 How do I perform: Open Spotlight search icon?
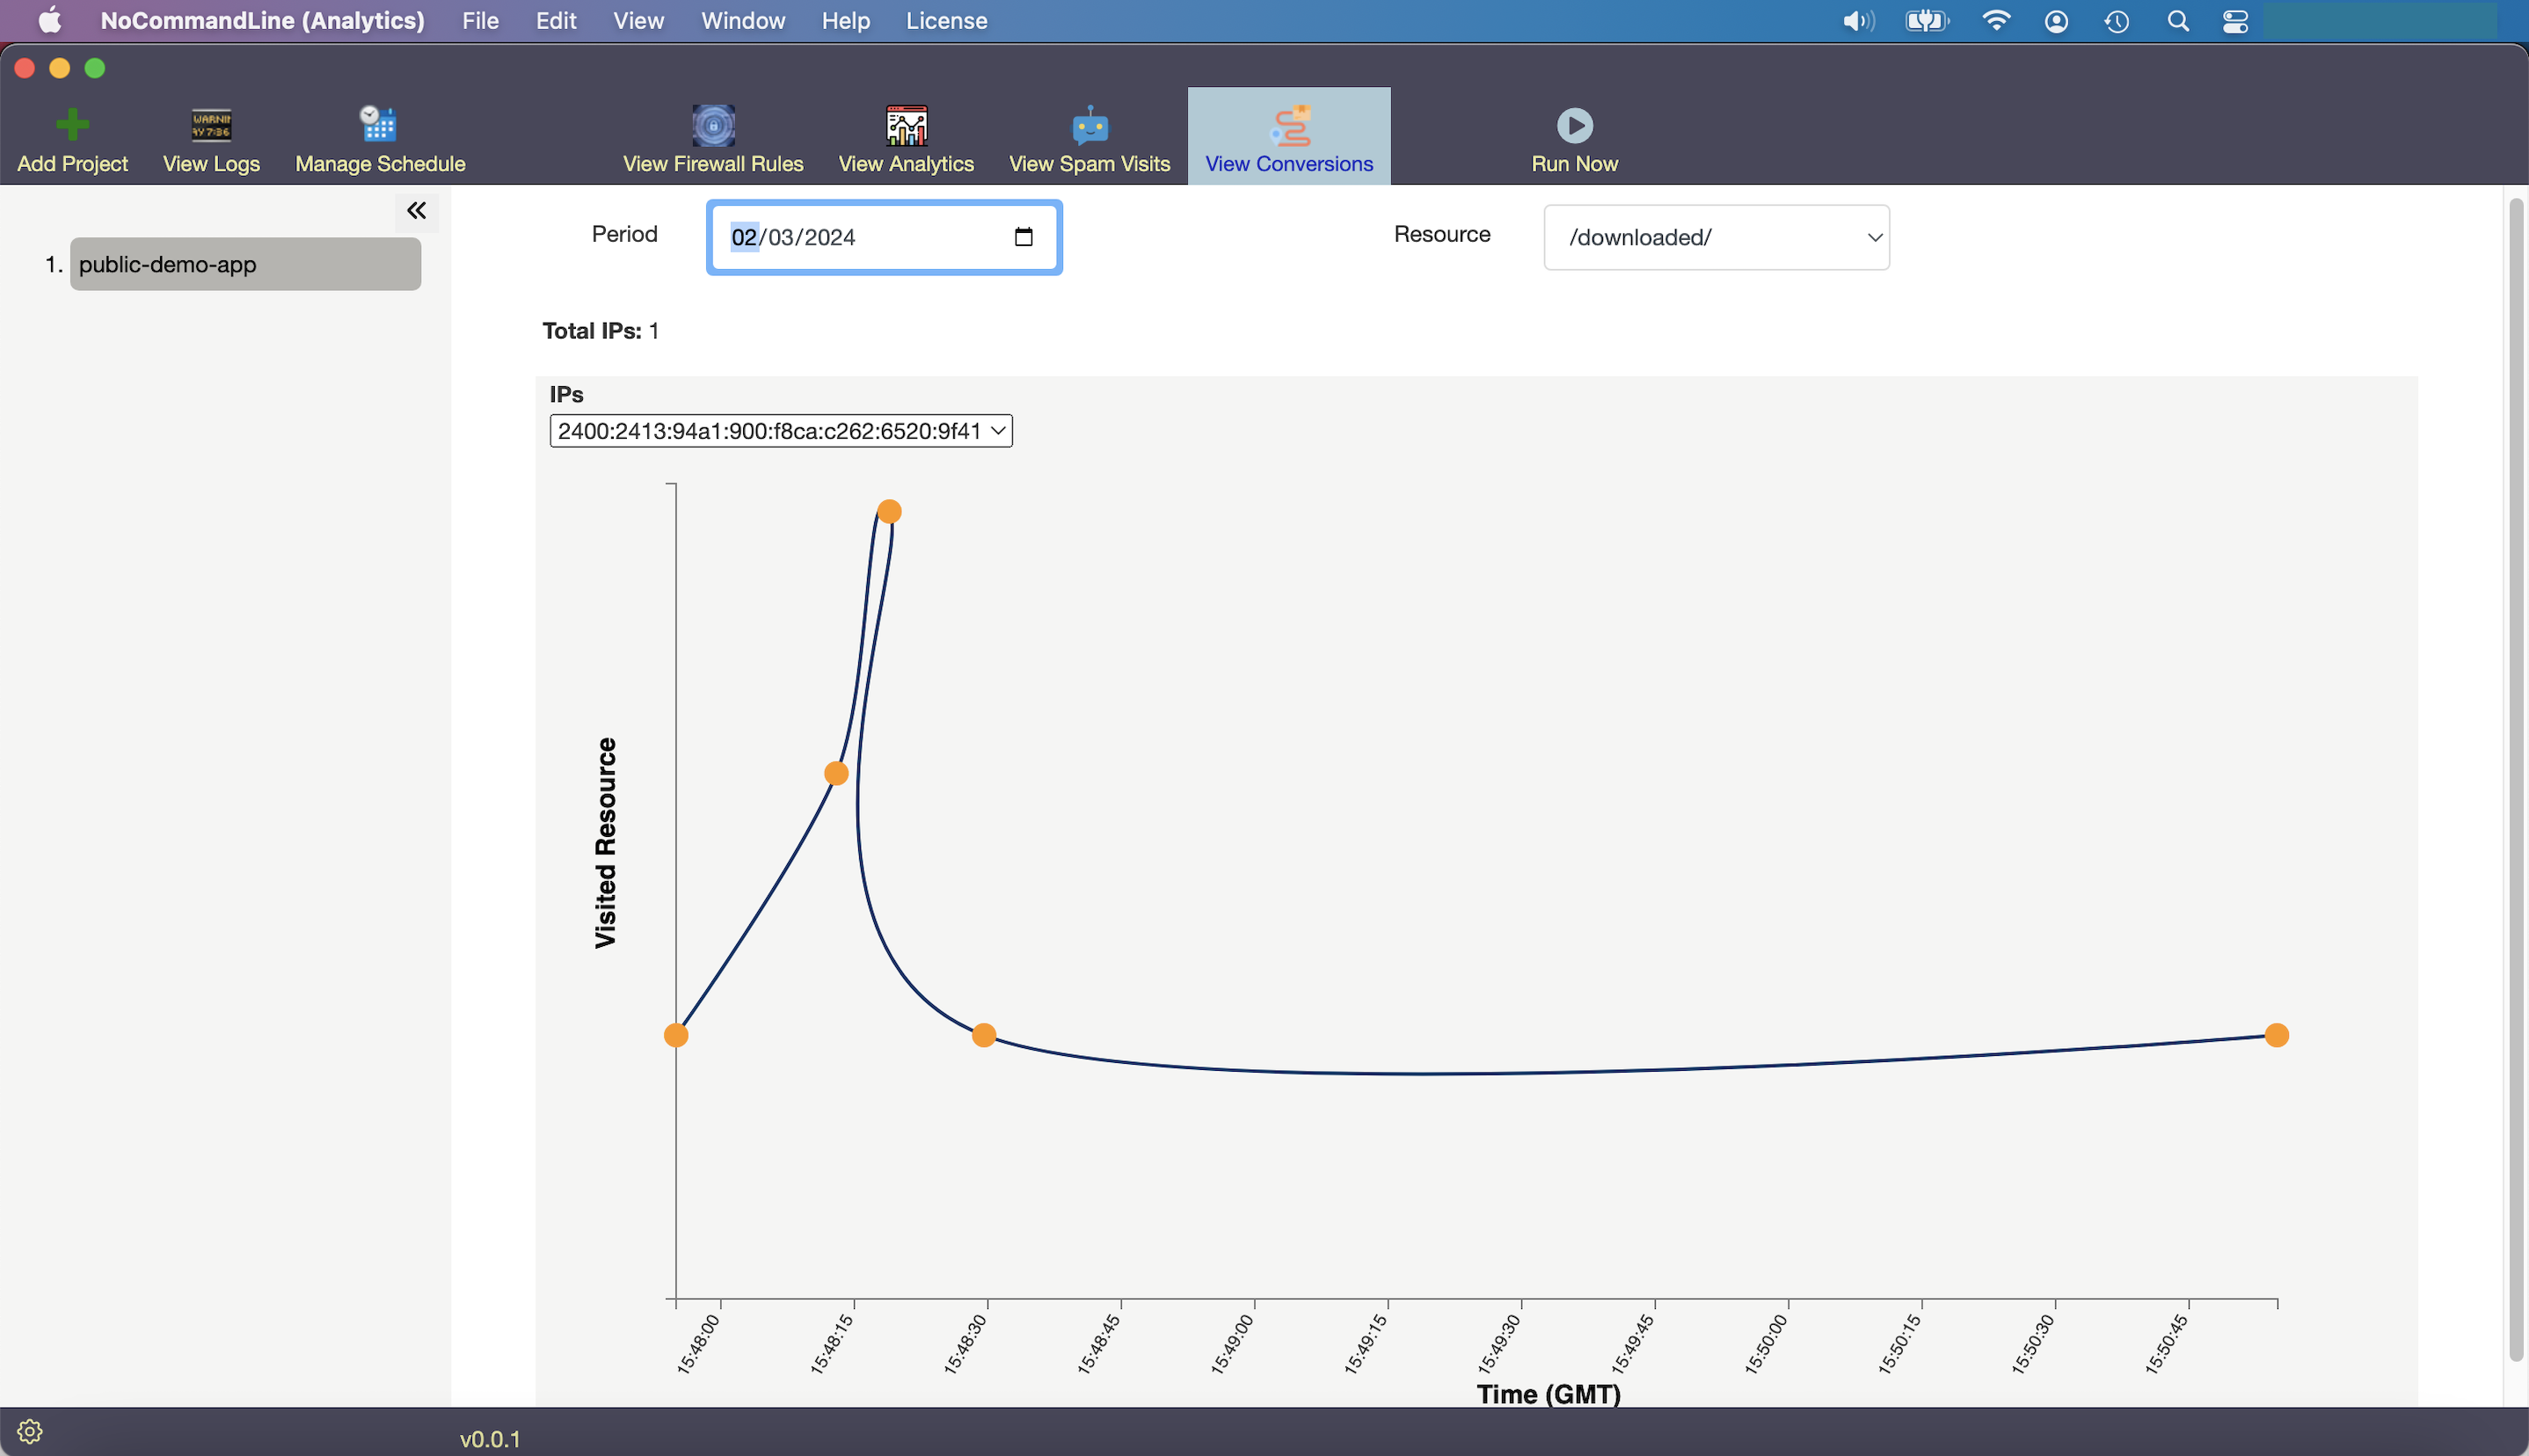pyautogui.click(x=2178, y=21)
